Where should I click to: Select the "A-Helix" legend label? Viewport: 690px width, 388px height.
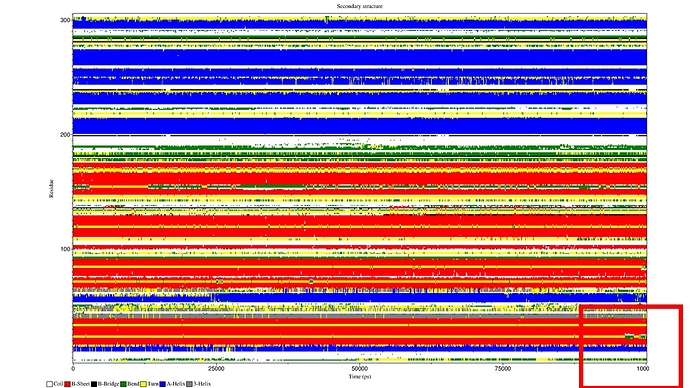point(176,384)
